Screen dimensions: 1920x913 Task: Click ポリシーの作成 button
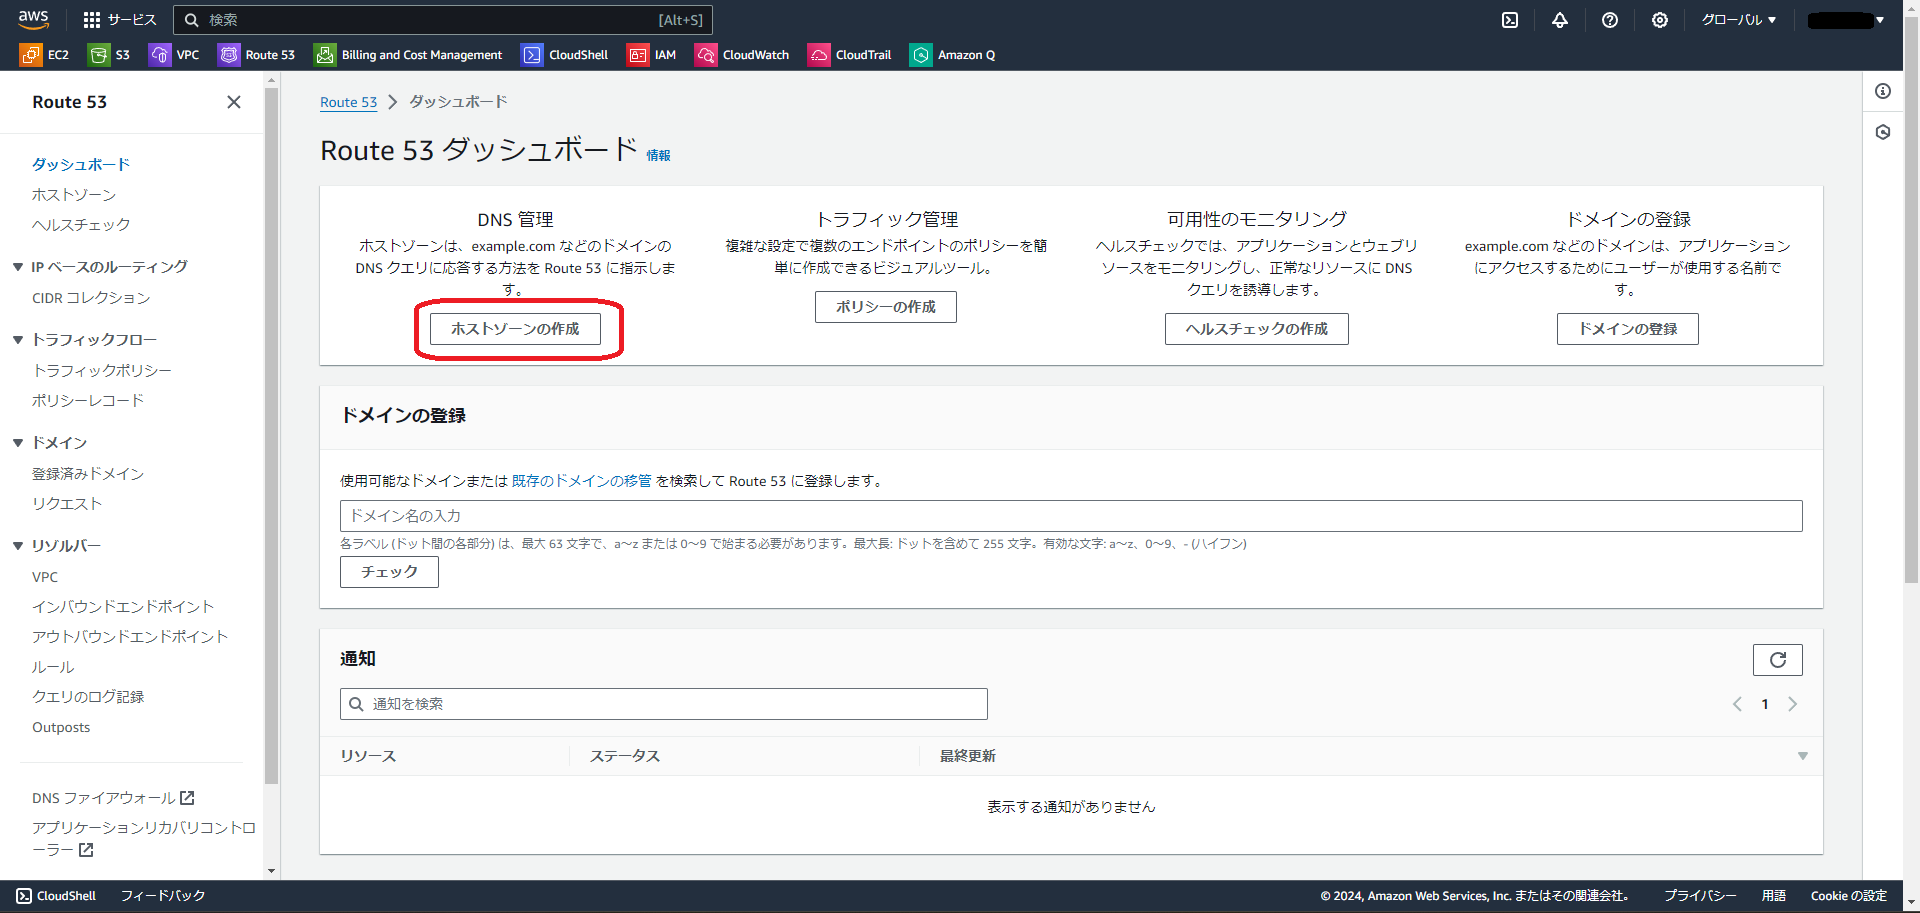(886, 307)
